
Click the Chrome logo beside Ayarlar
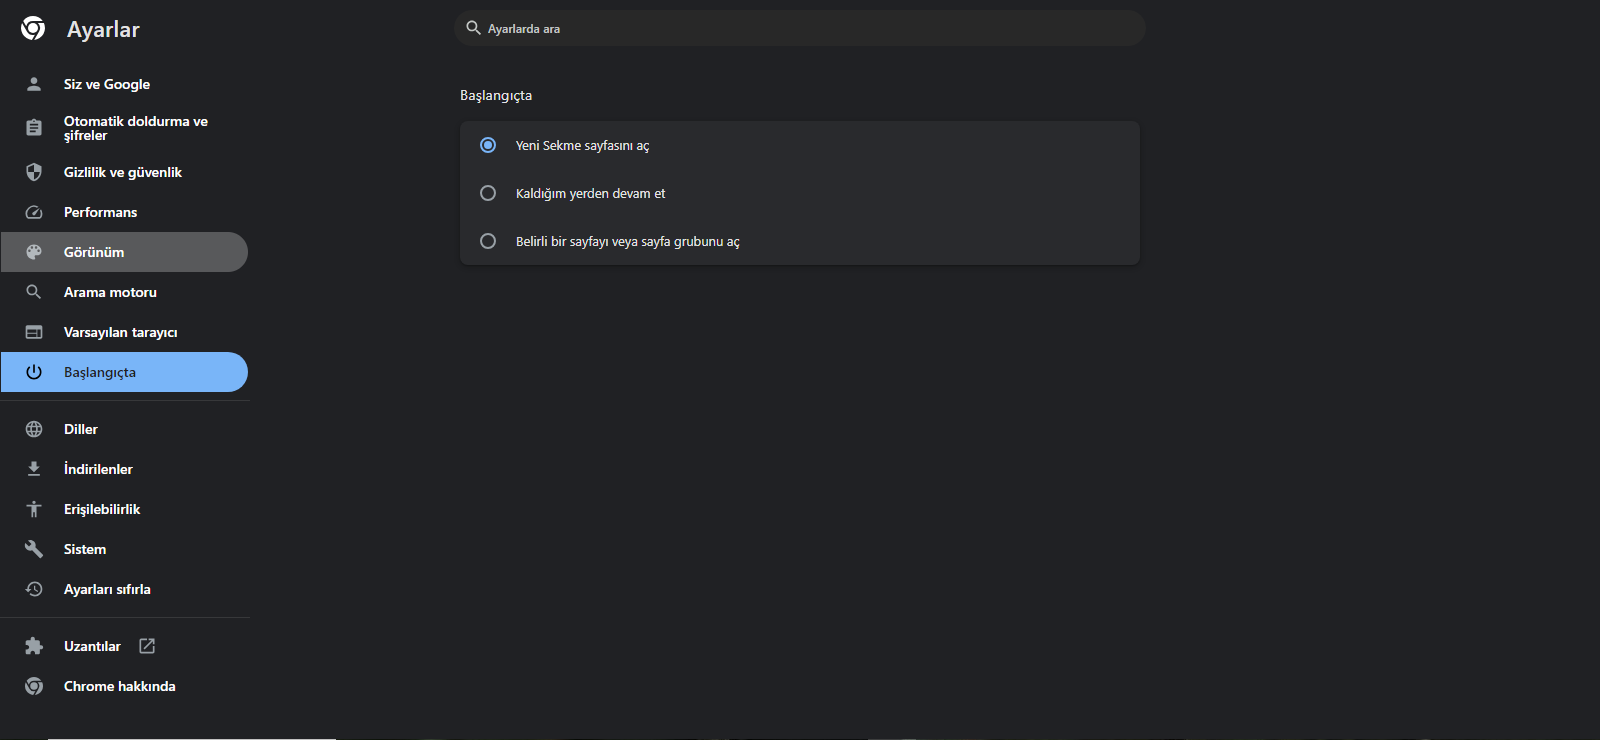tap(33, 29)
